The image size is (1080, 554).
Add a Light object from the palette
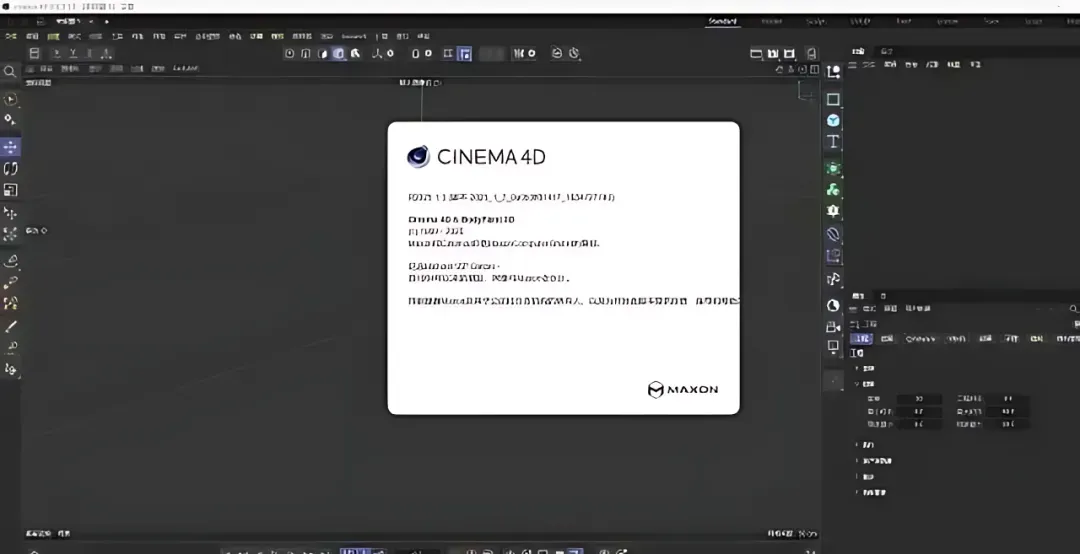click(x=833, y=346)
